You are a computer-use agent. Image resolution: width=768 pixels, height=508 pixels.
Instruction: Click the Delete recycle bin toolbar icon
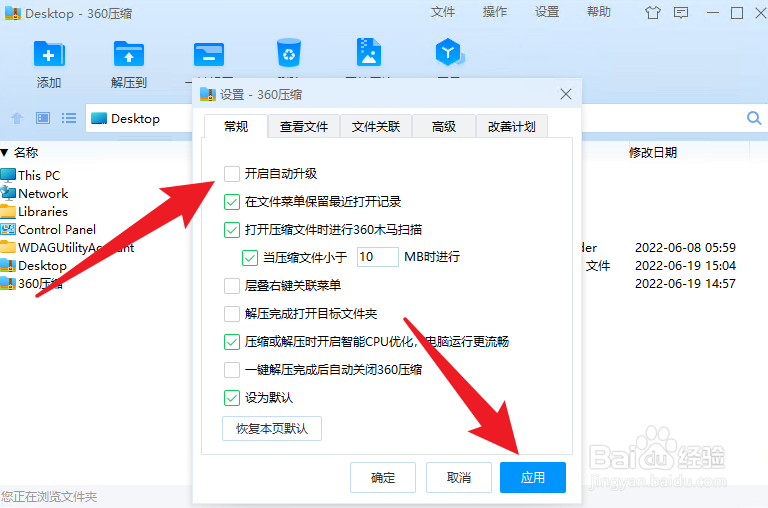tap(289, 53)
